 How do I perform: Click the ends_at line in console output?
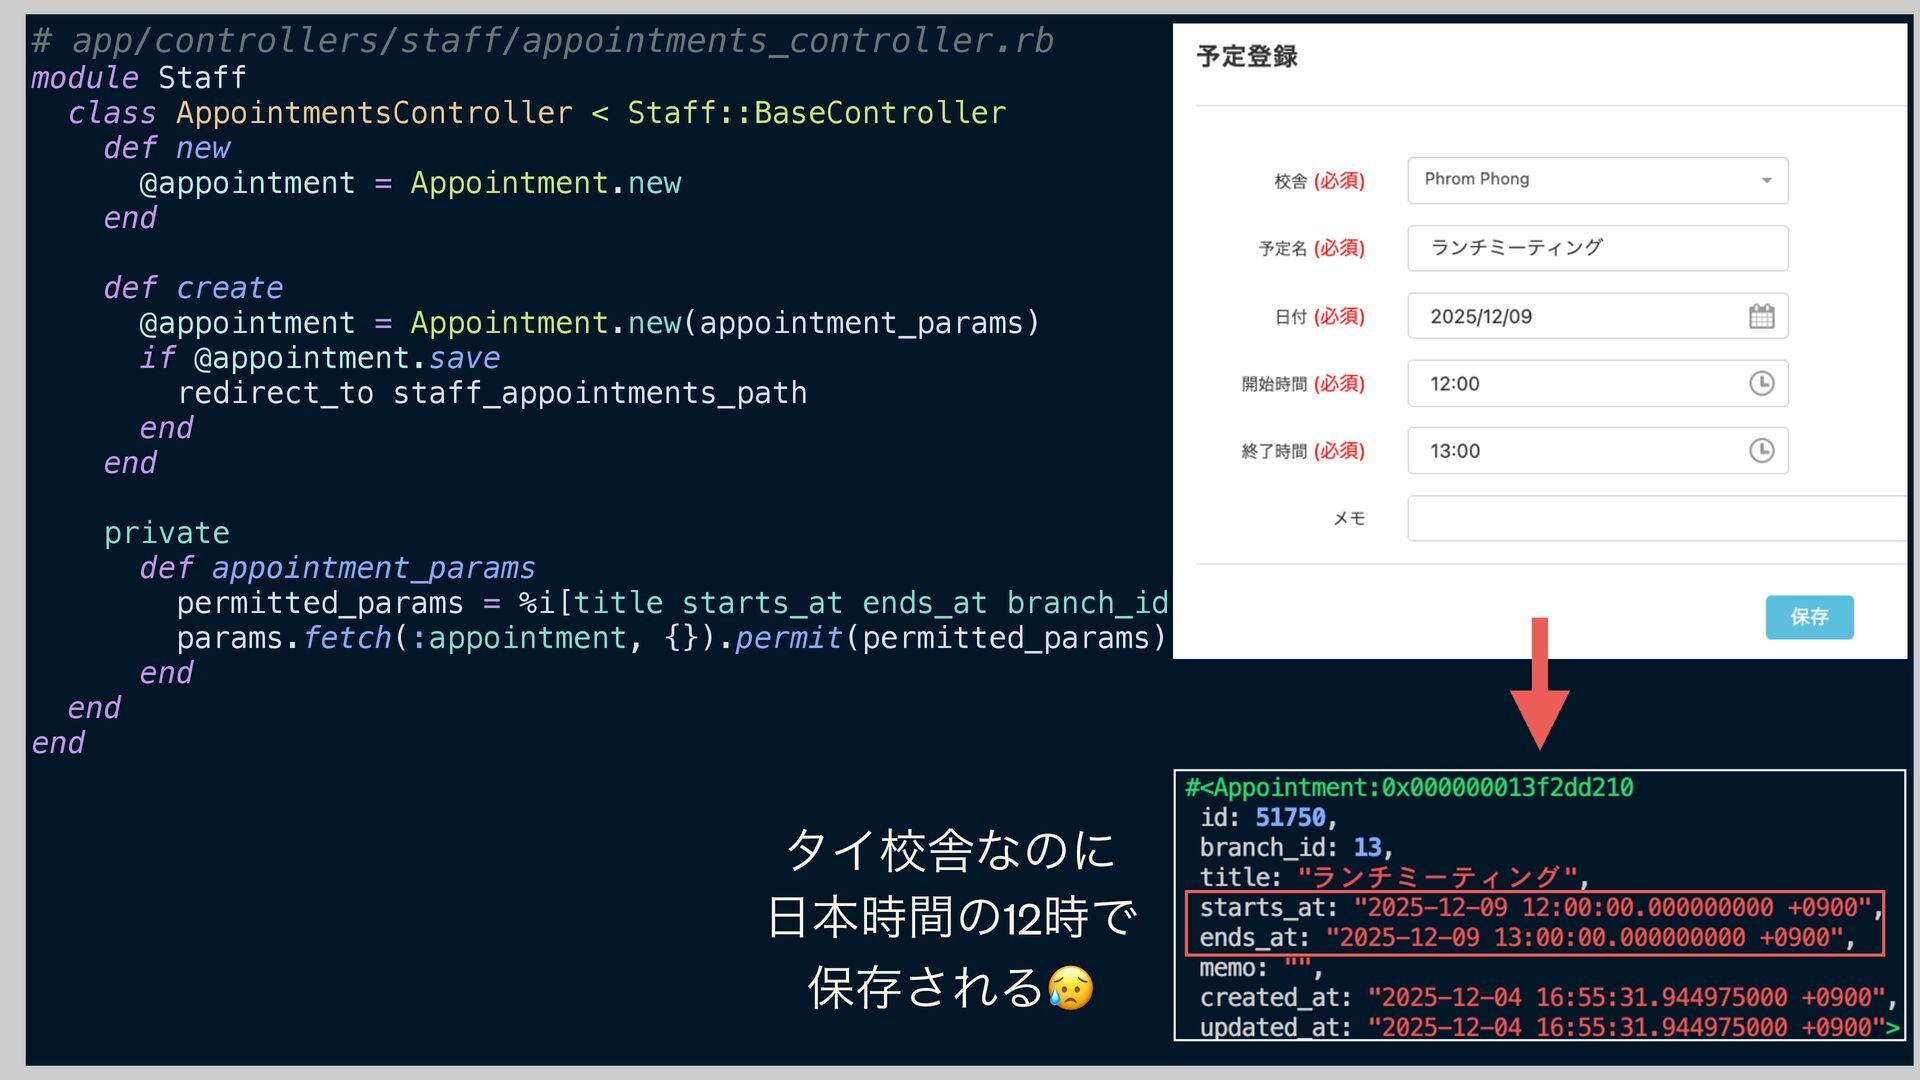[x=1520, y=938]
